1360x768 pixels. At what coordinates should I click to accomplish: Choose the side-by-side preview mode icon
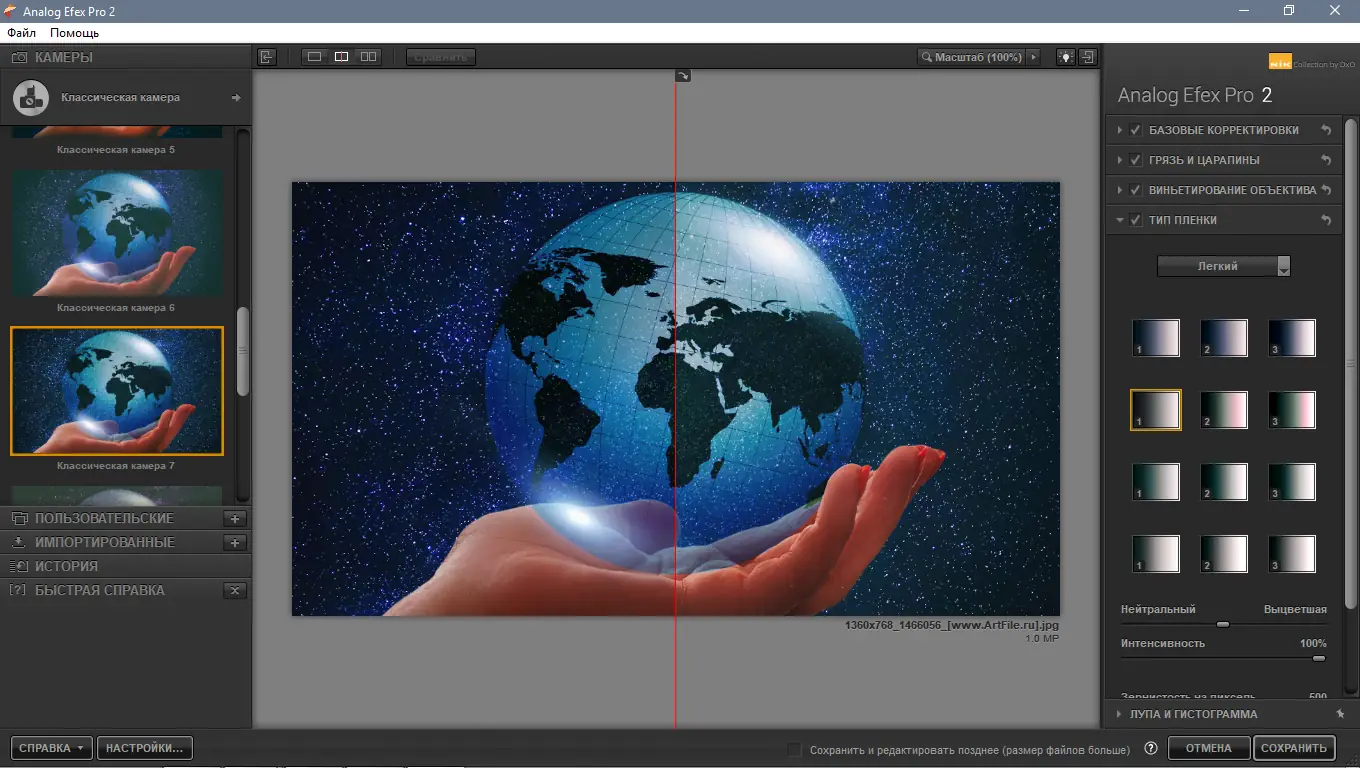[x=368, y=56]
